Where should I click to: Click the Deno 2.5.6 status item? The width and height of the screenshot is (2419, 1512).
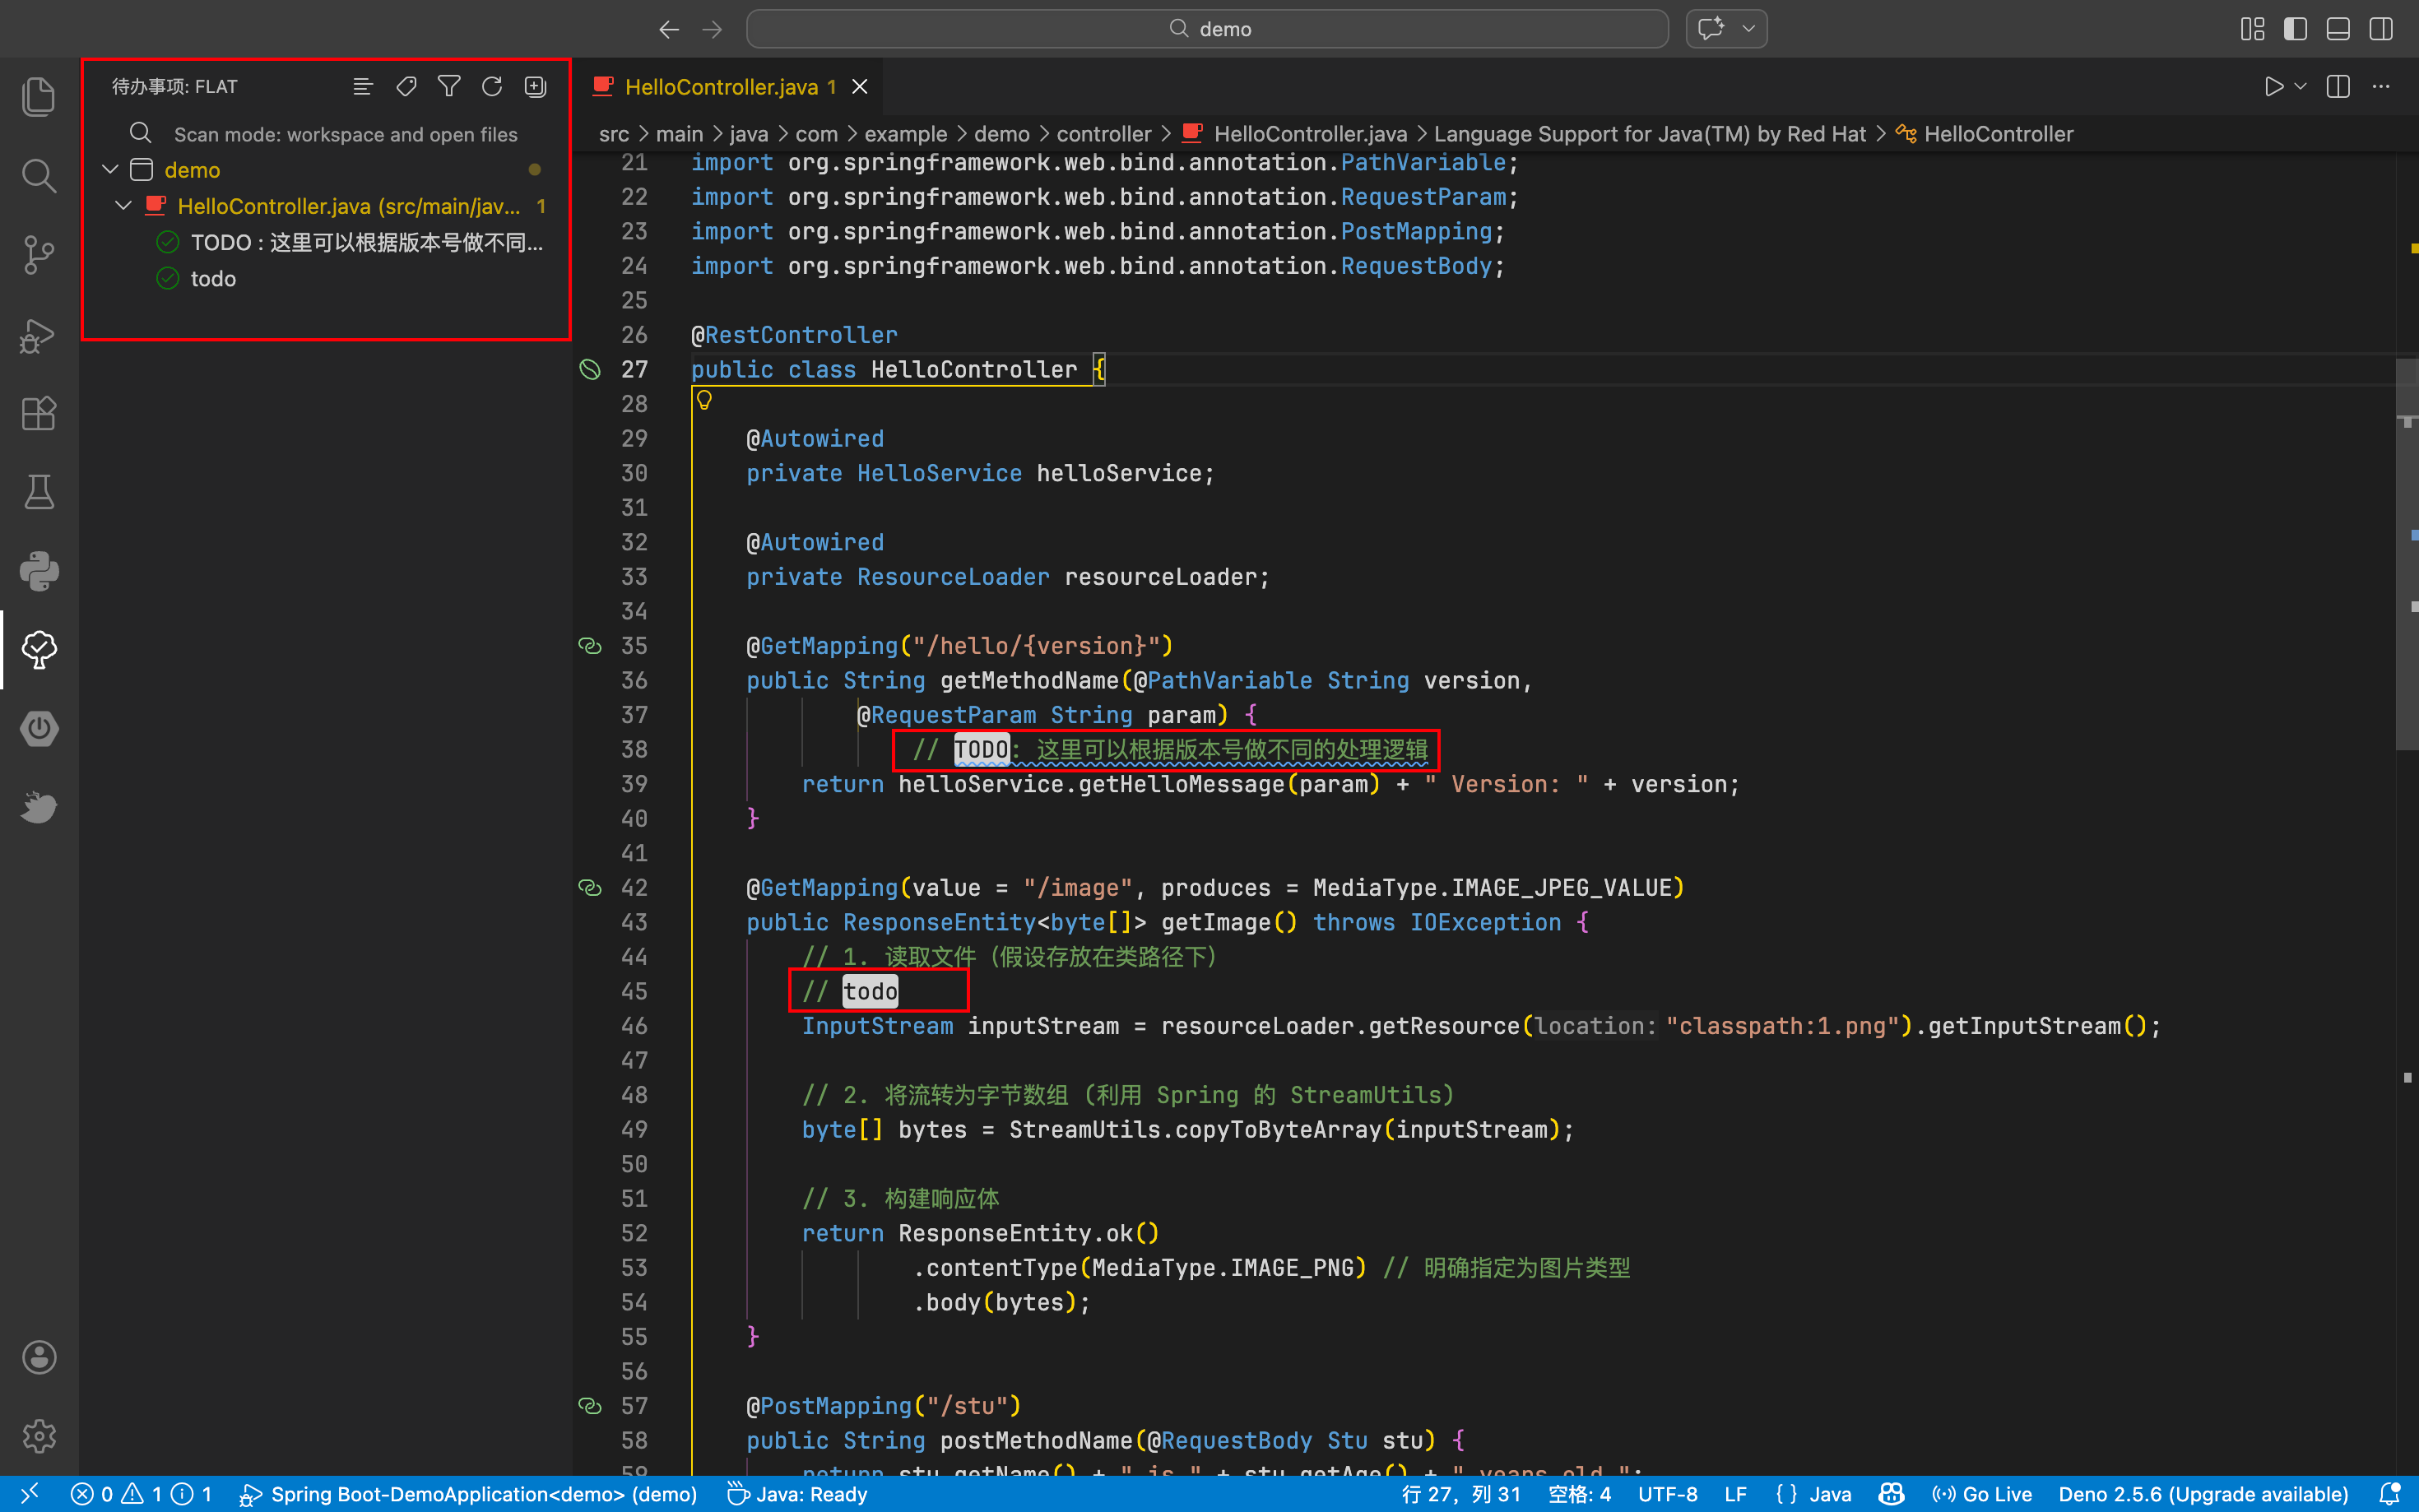tap(2203, 1494)
